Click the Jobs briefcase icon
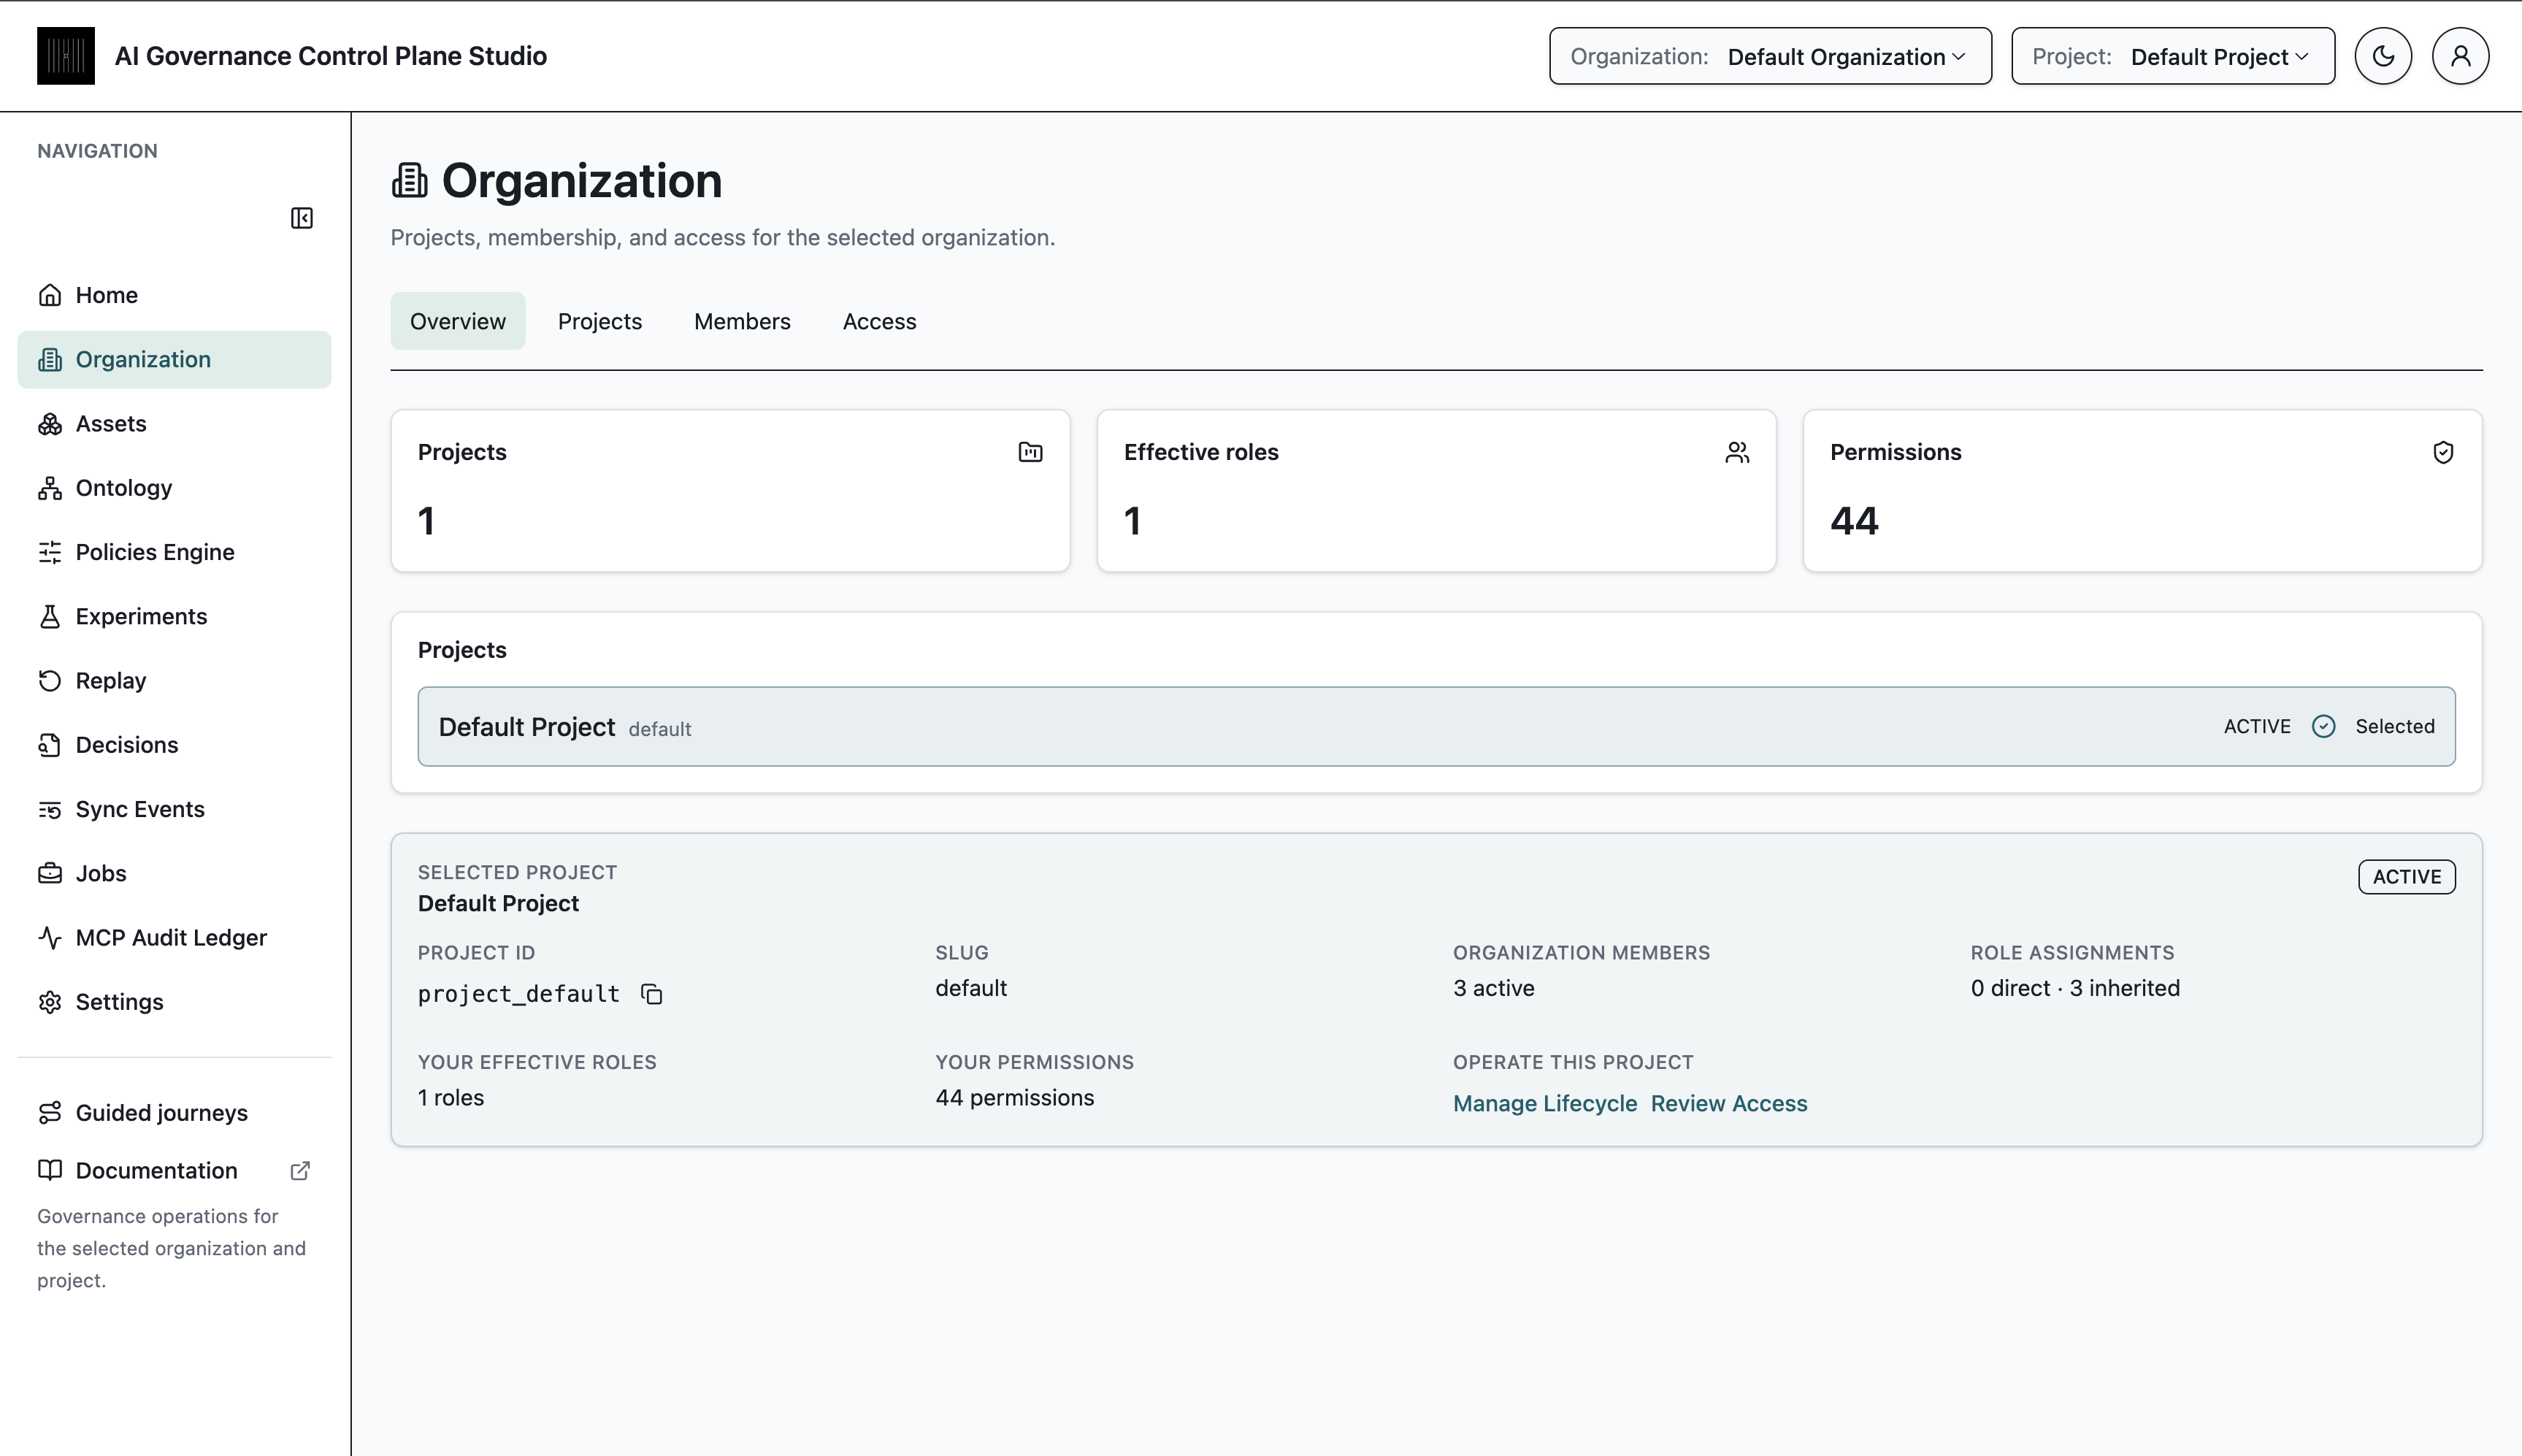The image size is (2522, 1456). pyautogui.click(x=50, y=873)
